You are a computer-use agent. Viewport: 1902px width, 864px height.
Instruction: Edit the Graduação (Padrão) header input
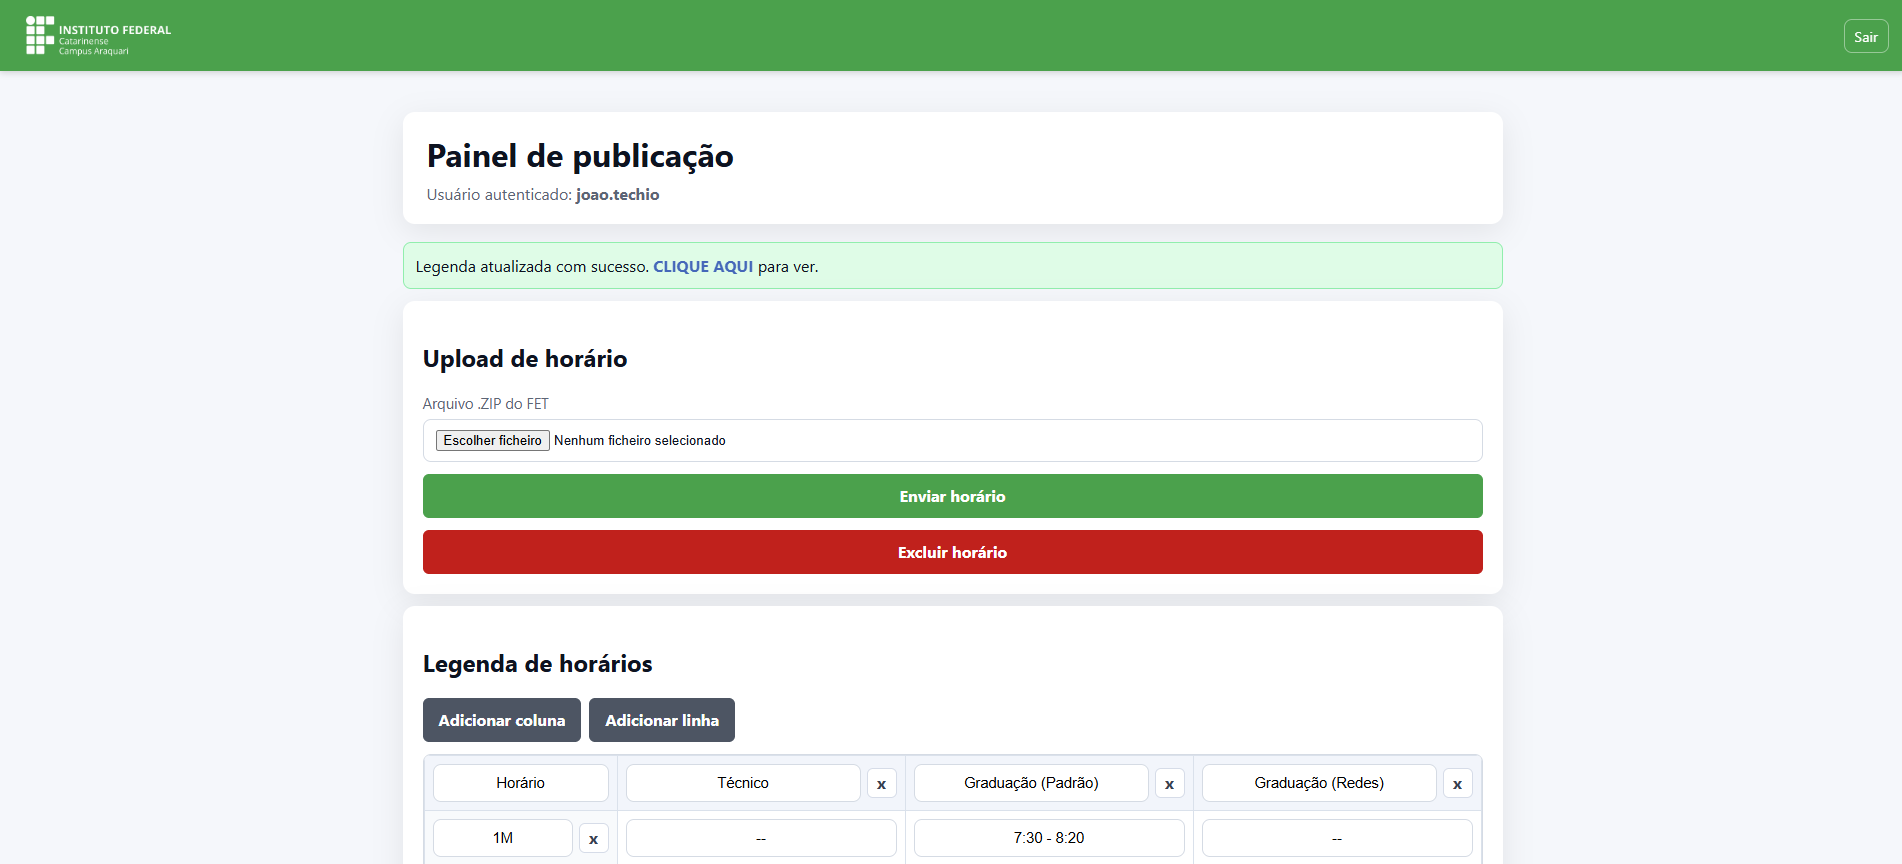pos(1030,783)
